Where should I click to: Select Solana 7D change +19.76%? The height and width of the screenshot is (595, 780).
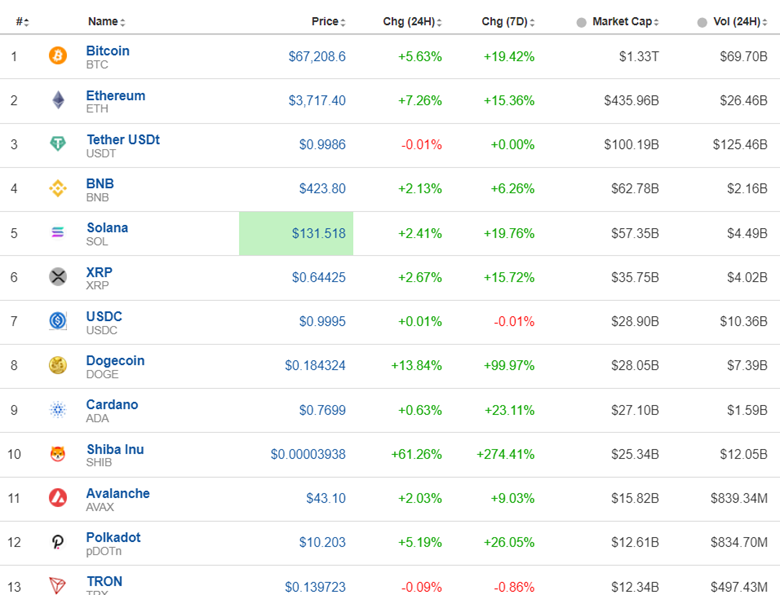point(509,233)
